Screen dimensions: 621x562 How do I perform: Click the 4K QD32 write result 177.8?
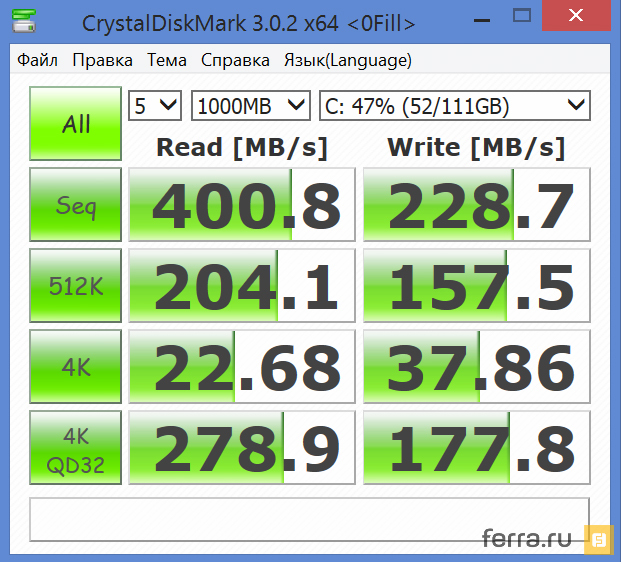pos(477,448)
